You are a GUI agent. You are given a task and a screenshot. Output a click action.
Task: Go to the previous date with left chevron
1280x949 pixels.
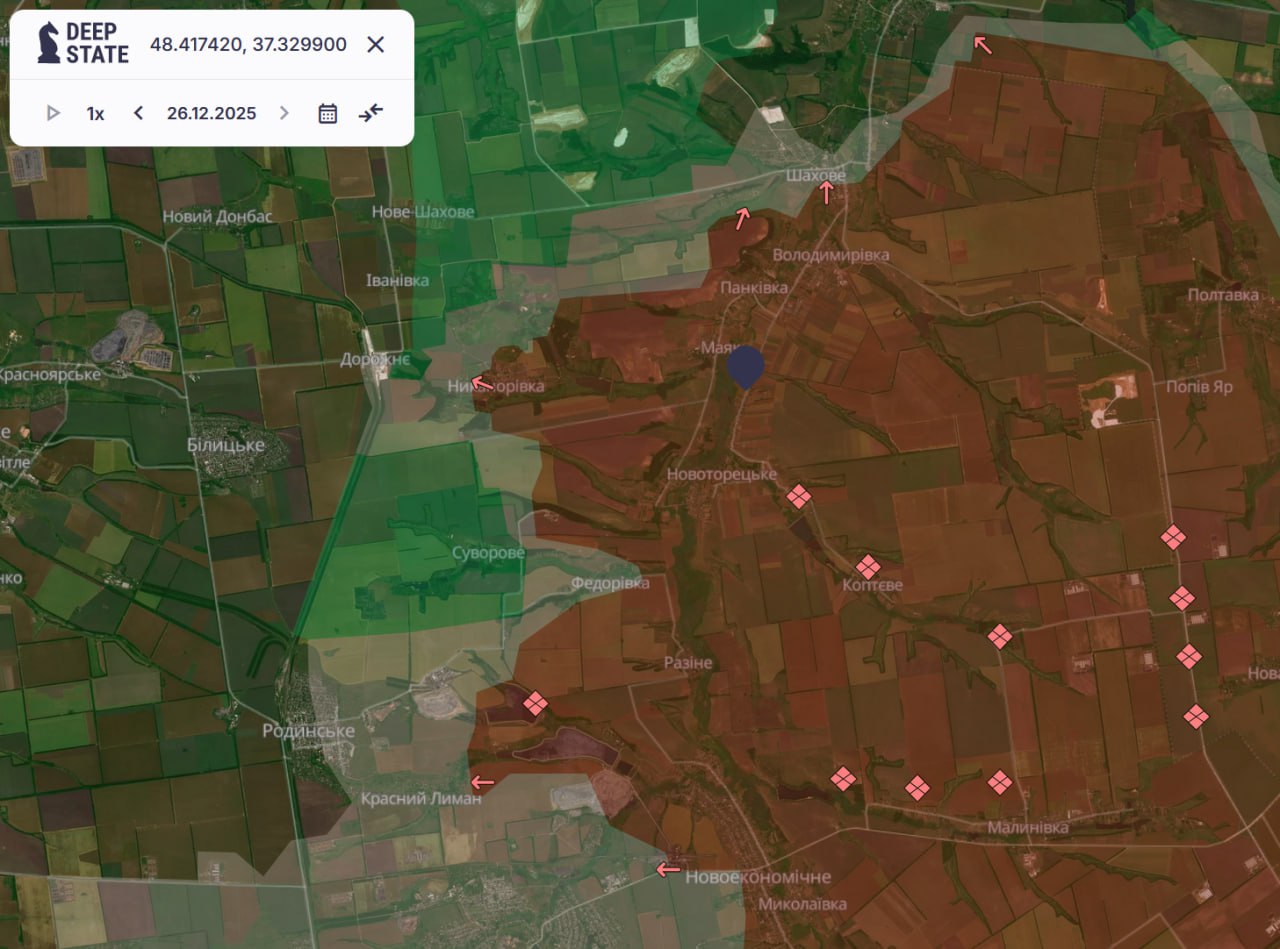(x=139, y=113)
